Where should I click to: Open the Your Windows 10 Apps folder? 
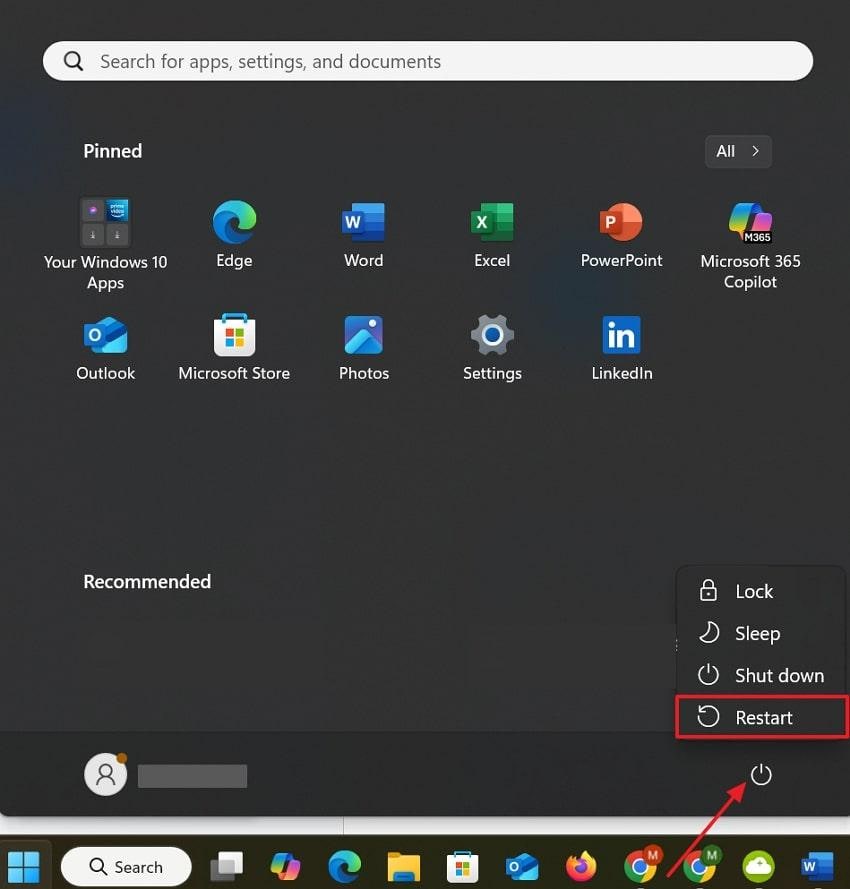pyautogui.click(x=105, y=245)
